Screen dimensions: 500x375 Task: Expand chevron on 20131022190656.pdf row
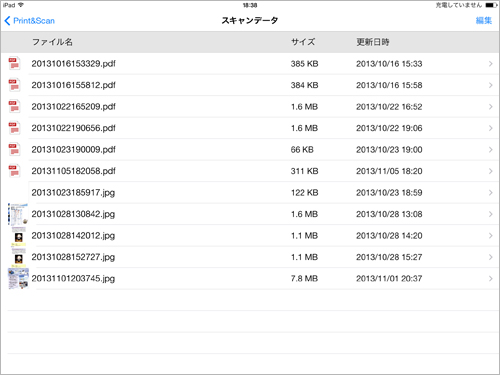pos(491,128)
